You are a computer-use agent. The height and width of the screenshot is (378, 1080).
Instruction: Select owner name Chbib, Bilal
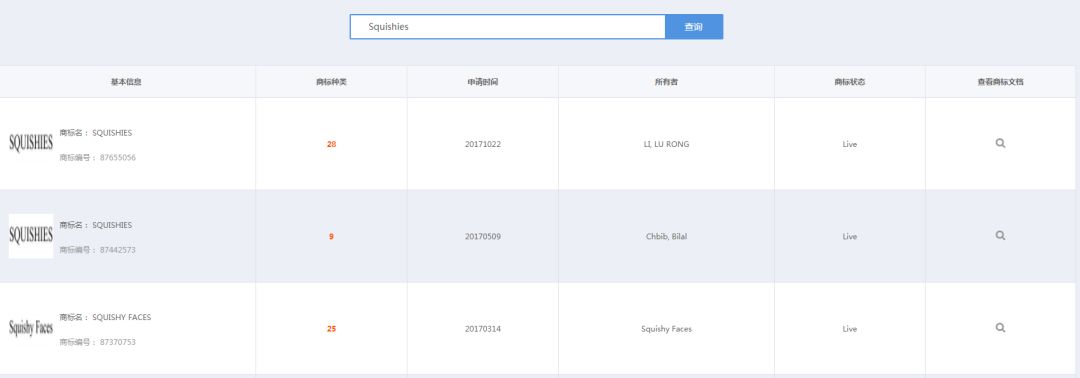click(x=666, y=237)
